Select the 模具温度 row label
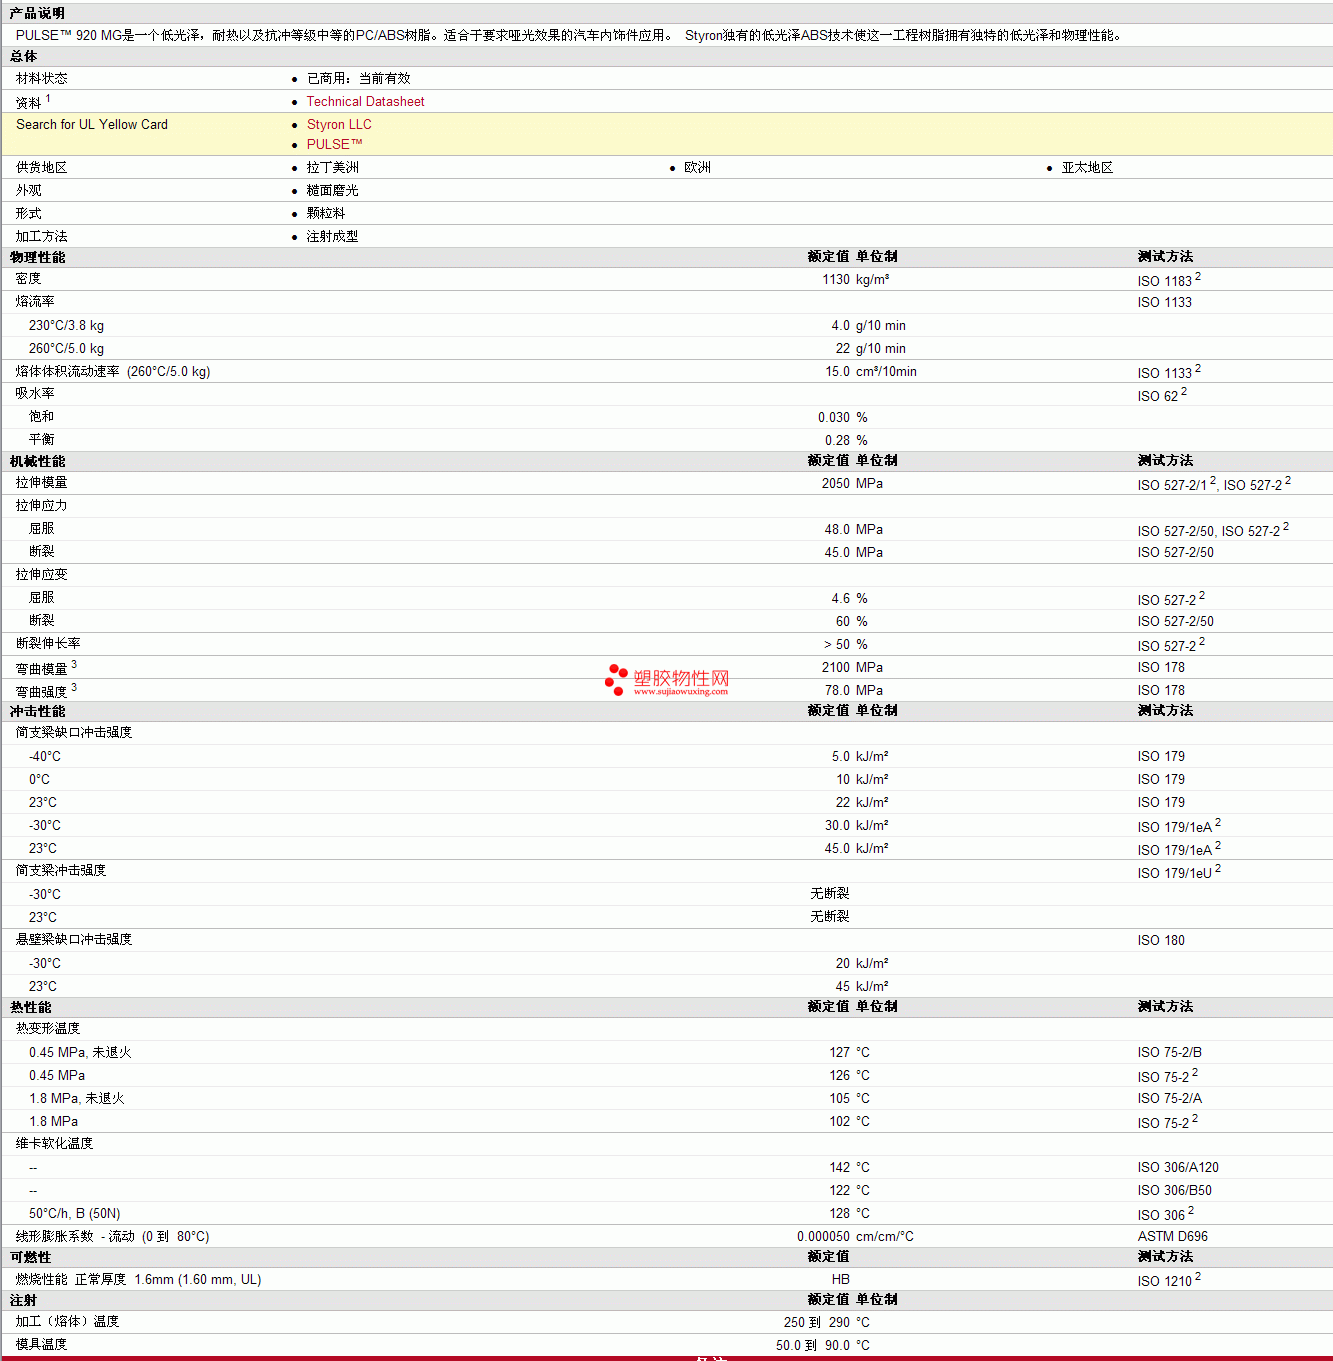Image resolution: width=1333 pixels, height=1361 pixels. point(41,1345)
